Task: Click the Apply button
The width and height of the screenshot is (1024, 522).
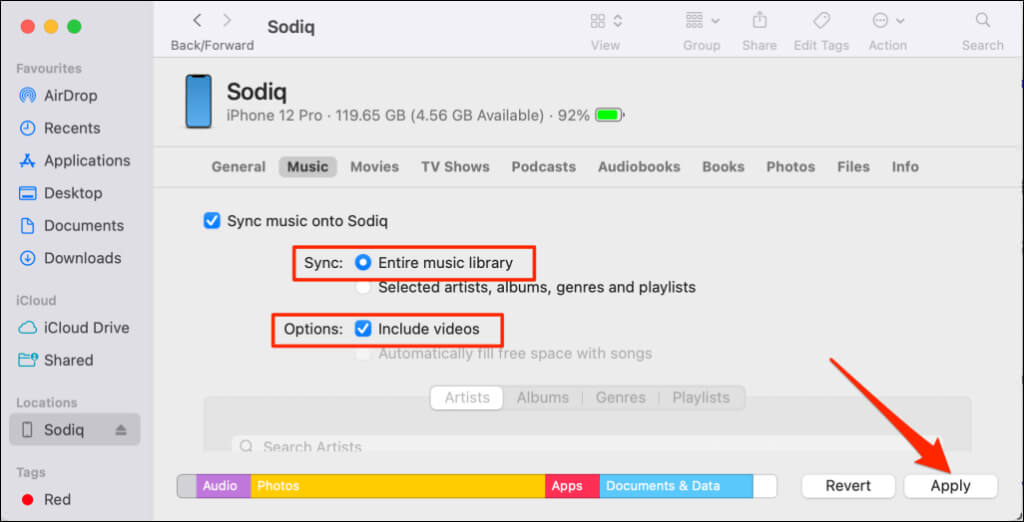Action: pos(950,486)
